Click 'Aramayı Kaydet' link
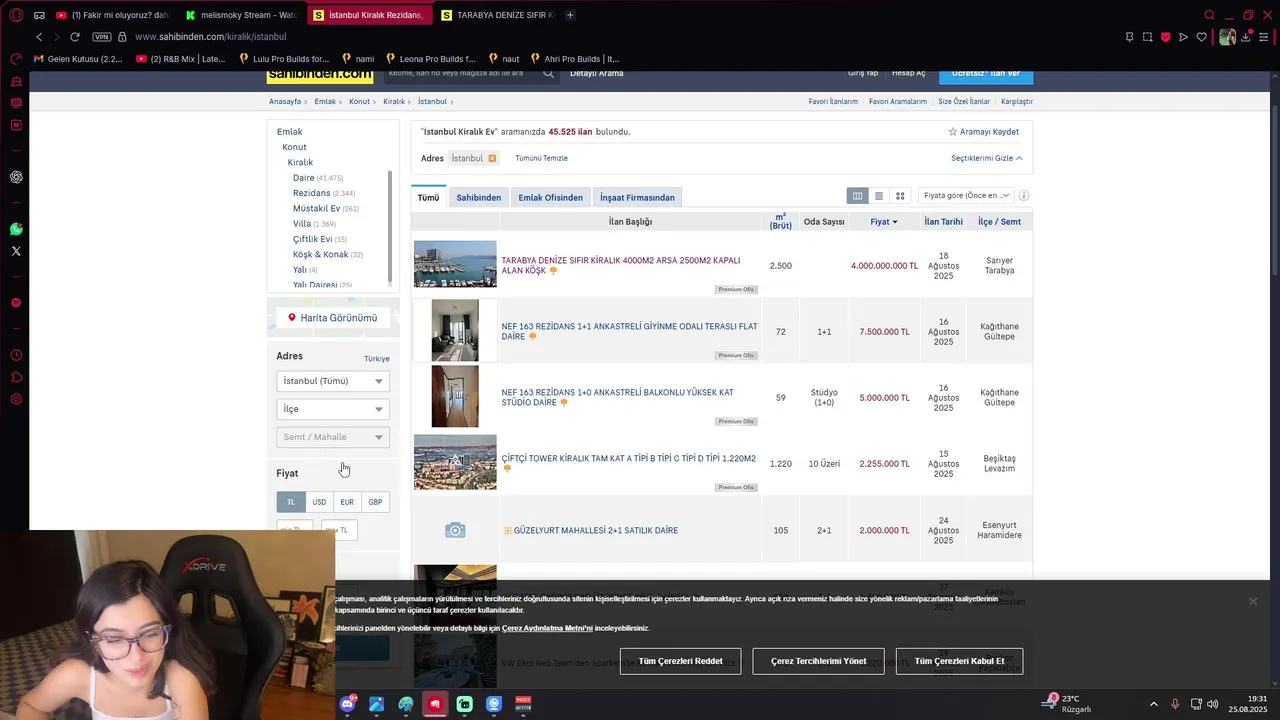 [x=984, y=132]
